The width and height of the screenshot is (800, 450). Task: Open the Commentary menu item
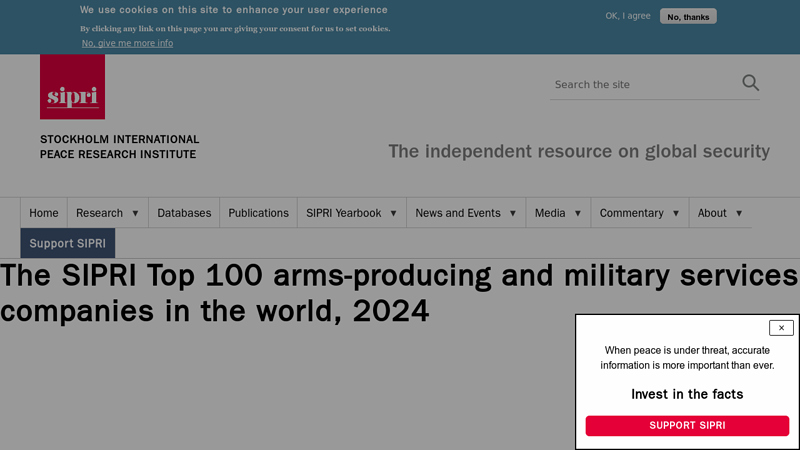tap(631, 213)
